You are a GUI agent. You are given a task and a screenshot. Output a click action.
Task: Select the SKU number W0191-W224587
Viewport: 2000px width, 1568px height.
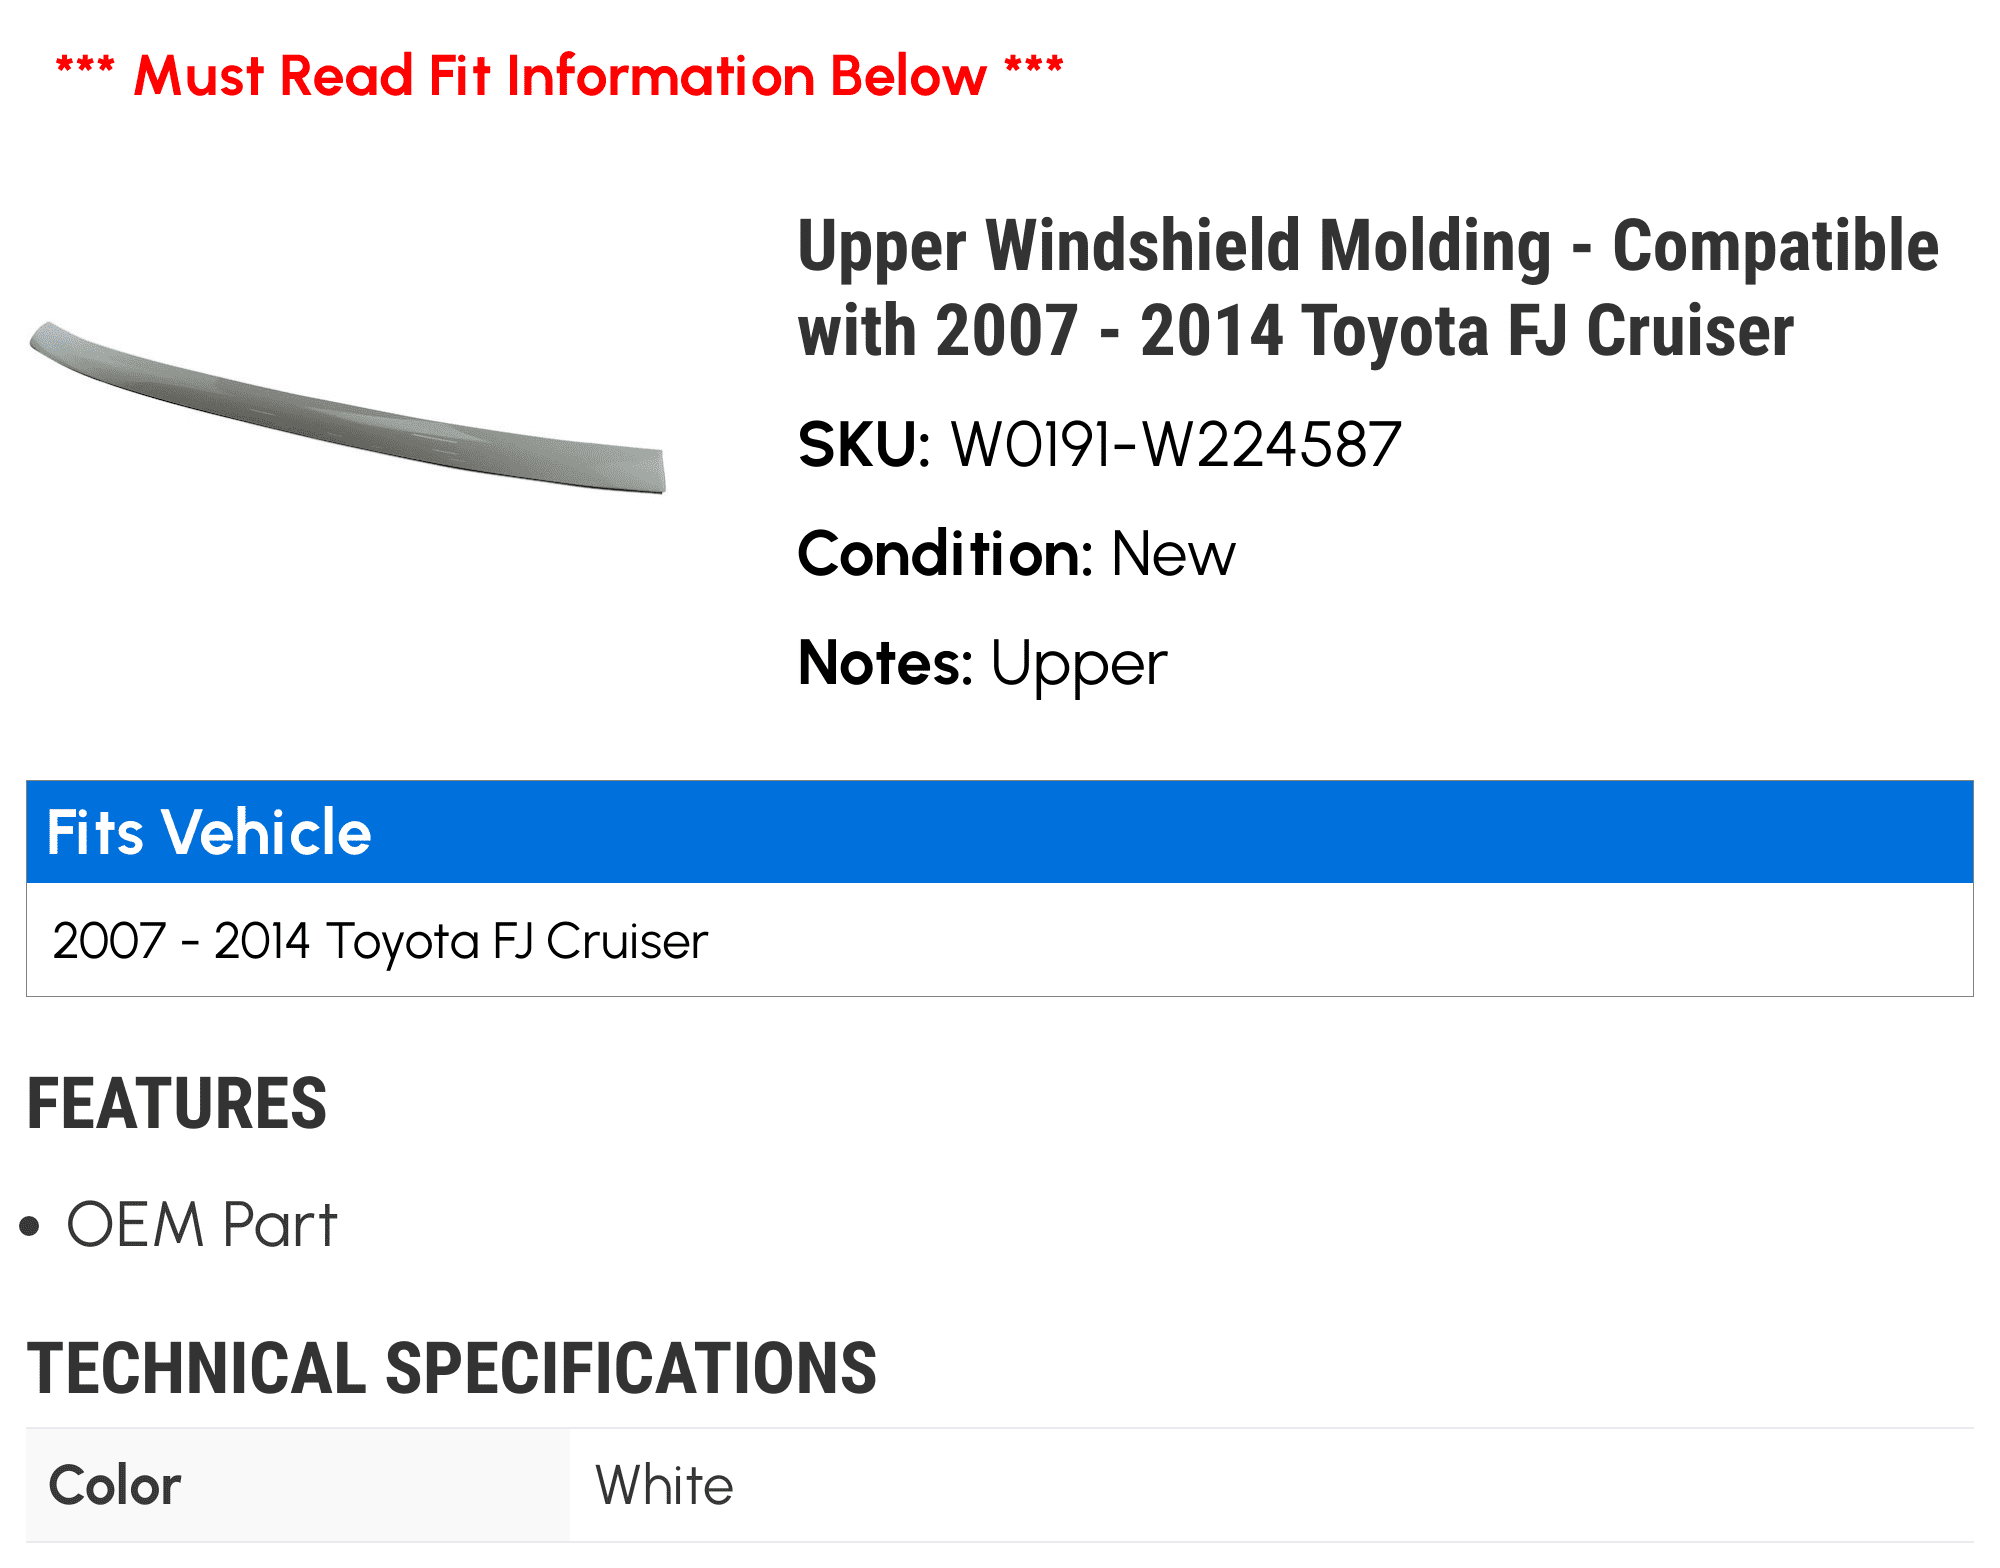pyautogui.click(x=1176, y=445)
